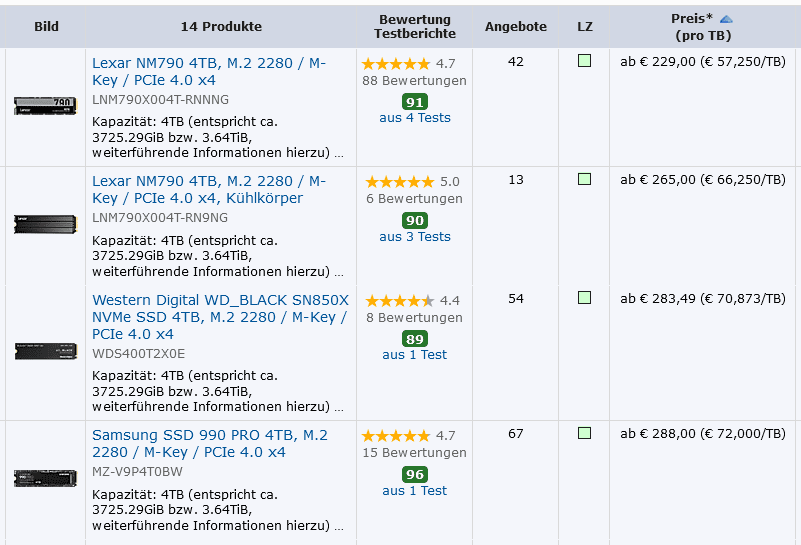801x545 pixels.
Task: Click '15 Bewertungen' text
Action: click(414, 453)
